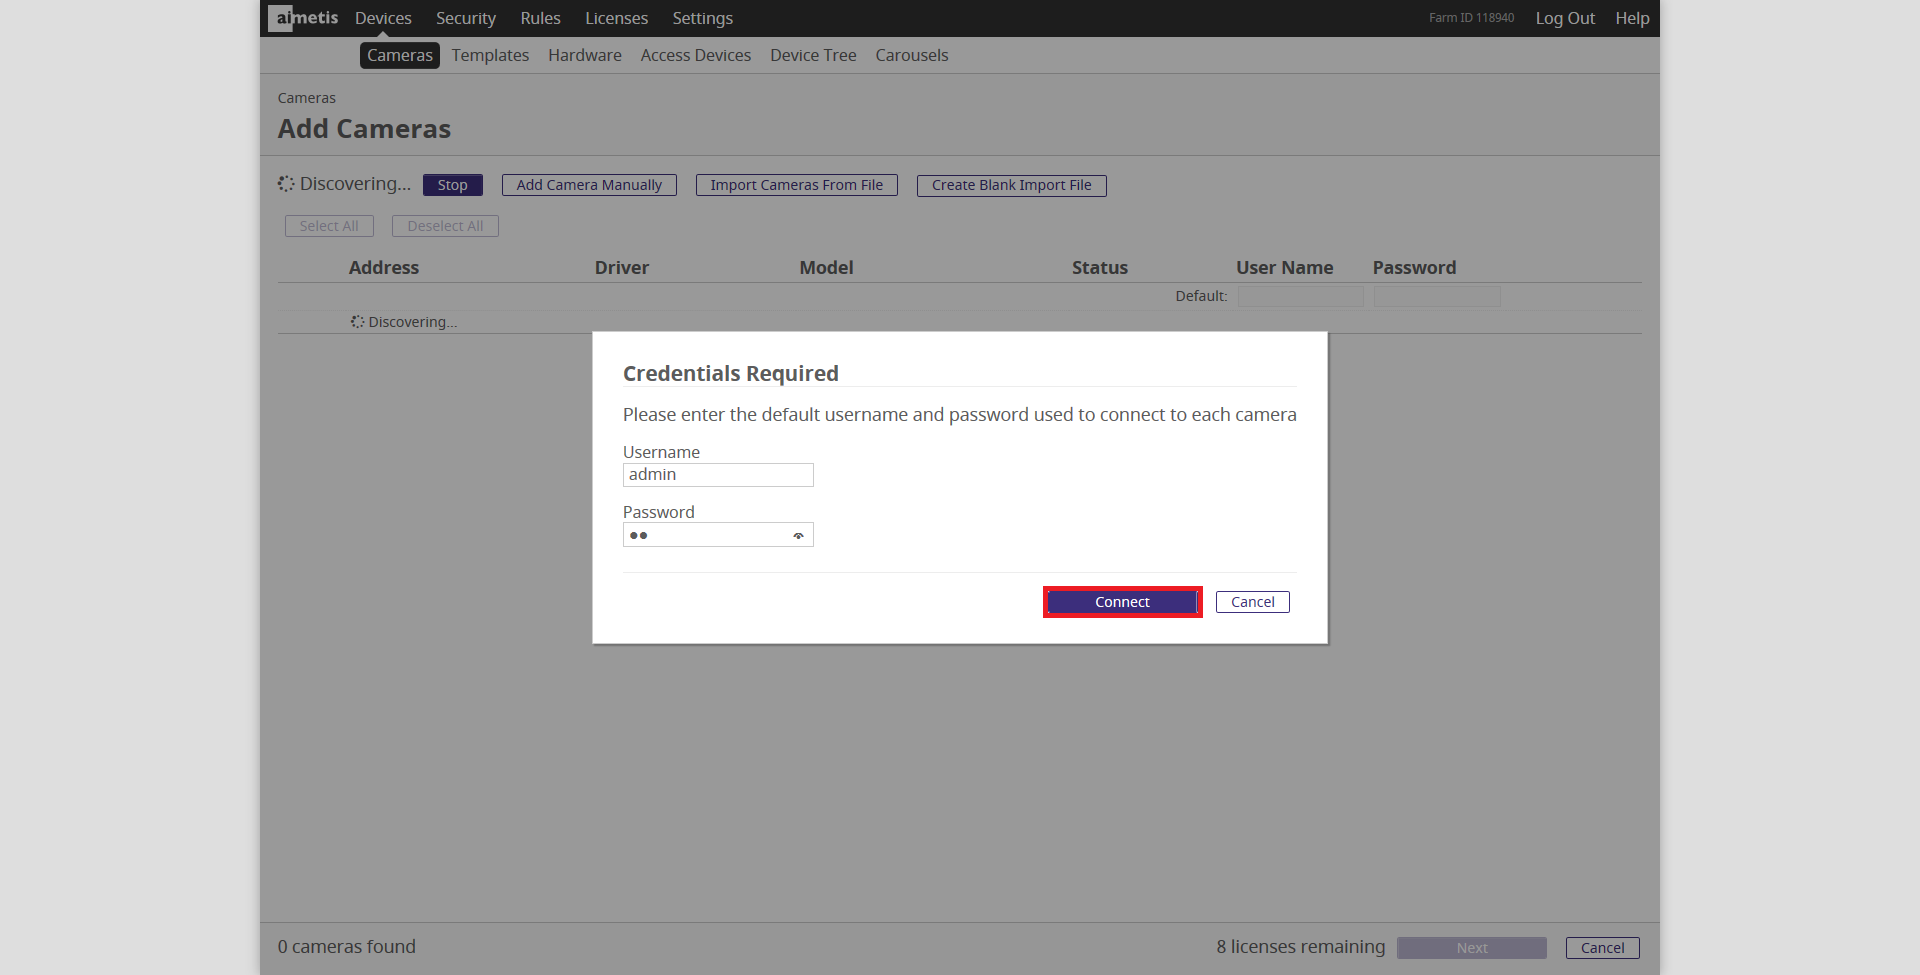This screenshot has width=1920, height=975.
Task: Open the Device Tree tab
Action: click(813, 55)
